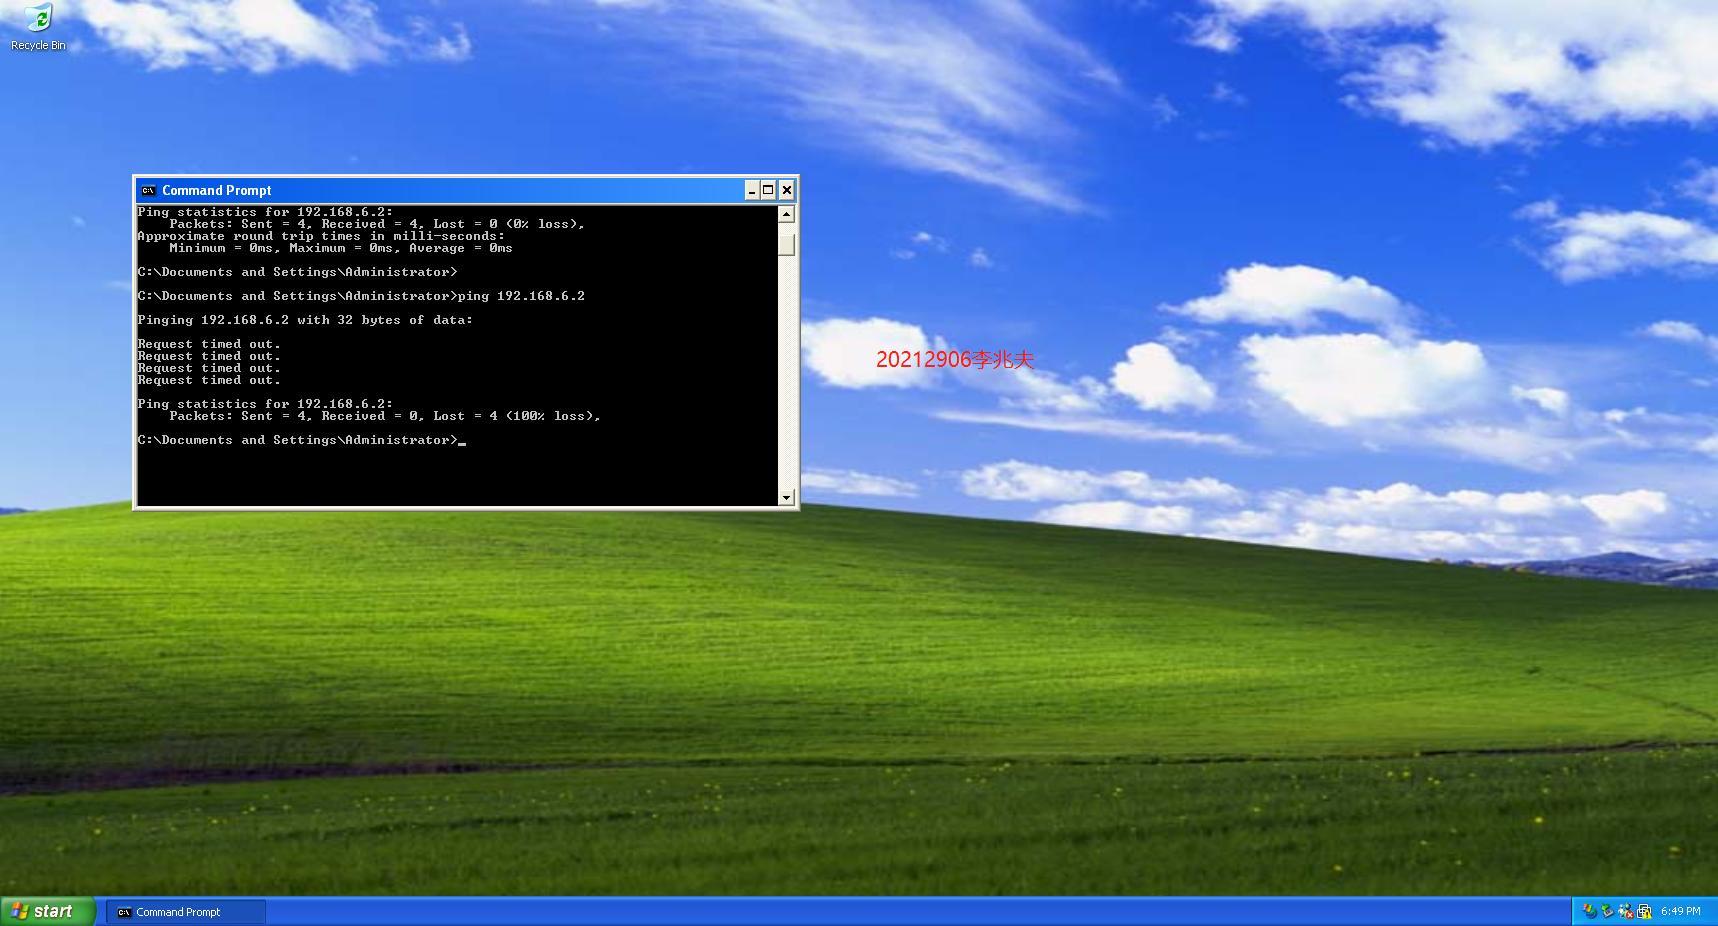Click the 6:49 PM system clock
The width and height of the screenshot is (1718, 926).
pyautogui.click(x=1681, y=911)
